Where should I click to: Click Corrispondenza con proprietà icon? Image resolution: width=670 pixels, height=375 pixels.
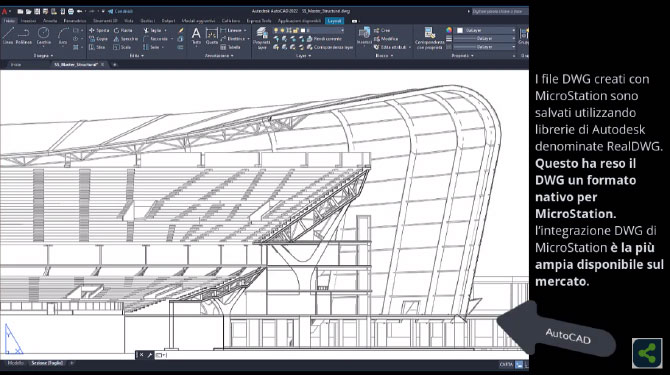[429, 38]
